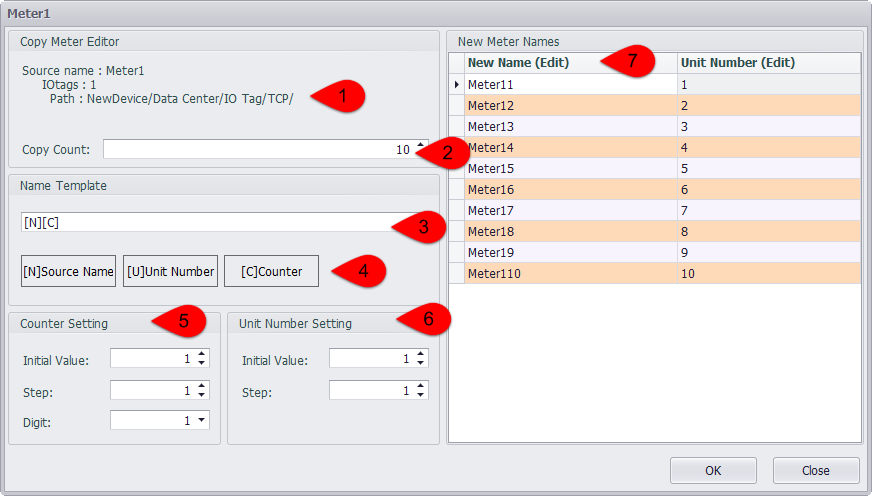
Task: Increase Counter Setting Initial Value
Action: click(202, 354)
